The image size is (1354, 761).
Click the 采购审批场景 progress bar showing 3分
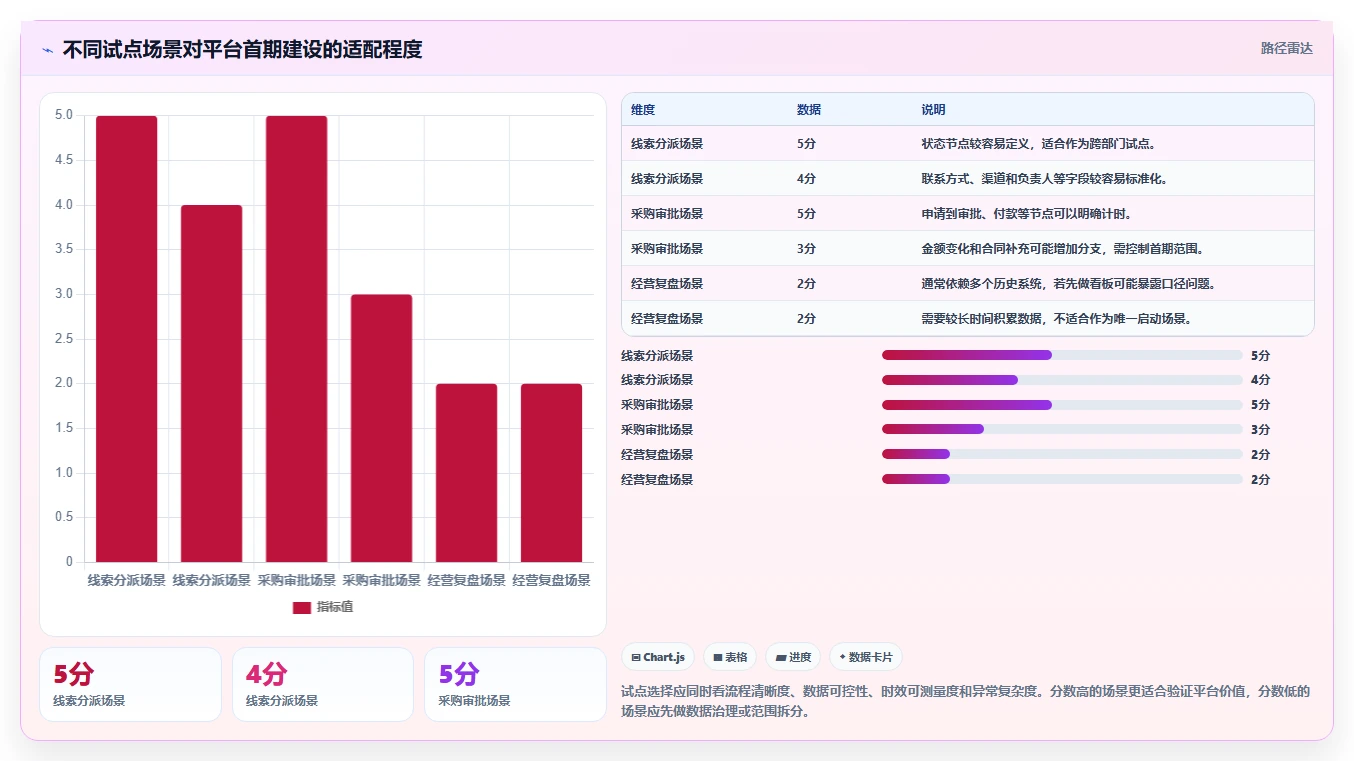1062,429
